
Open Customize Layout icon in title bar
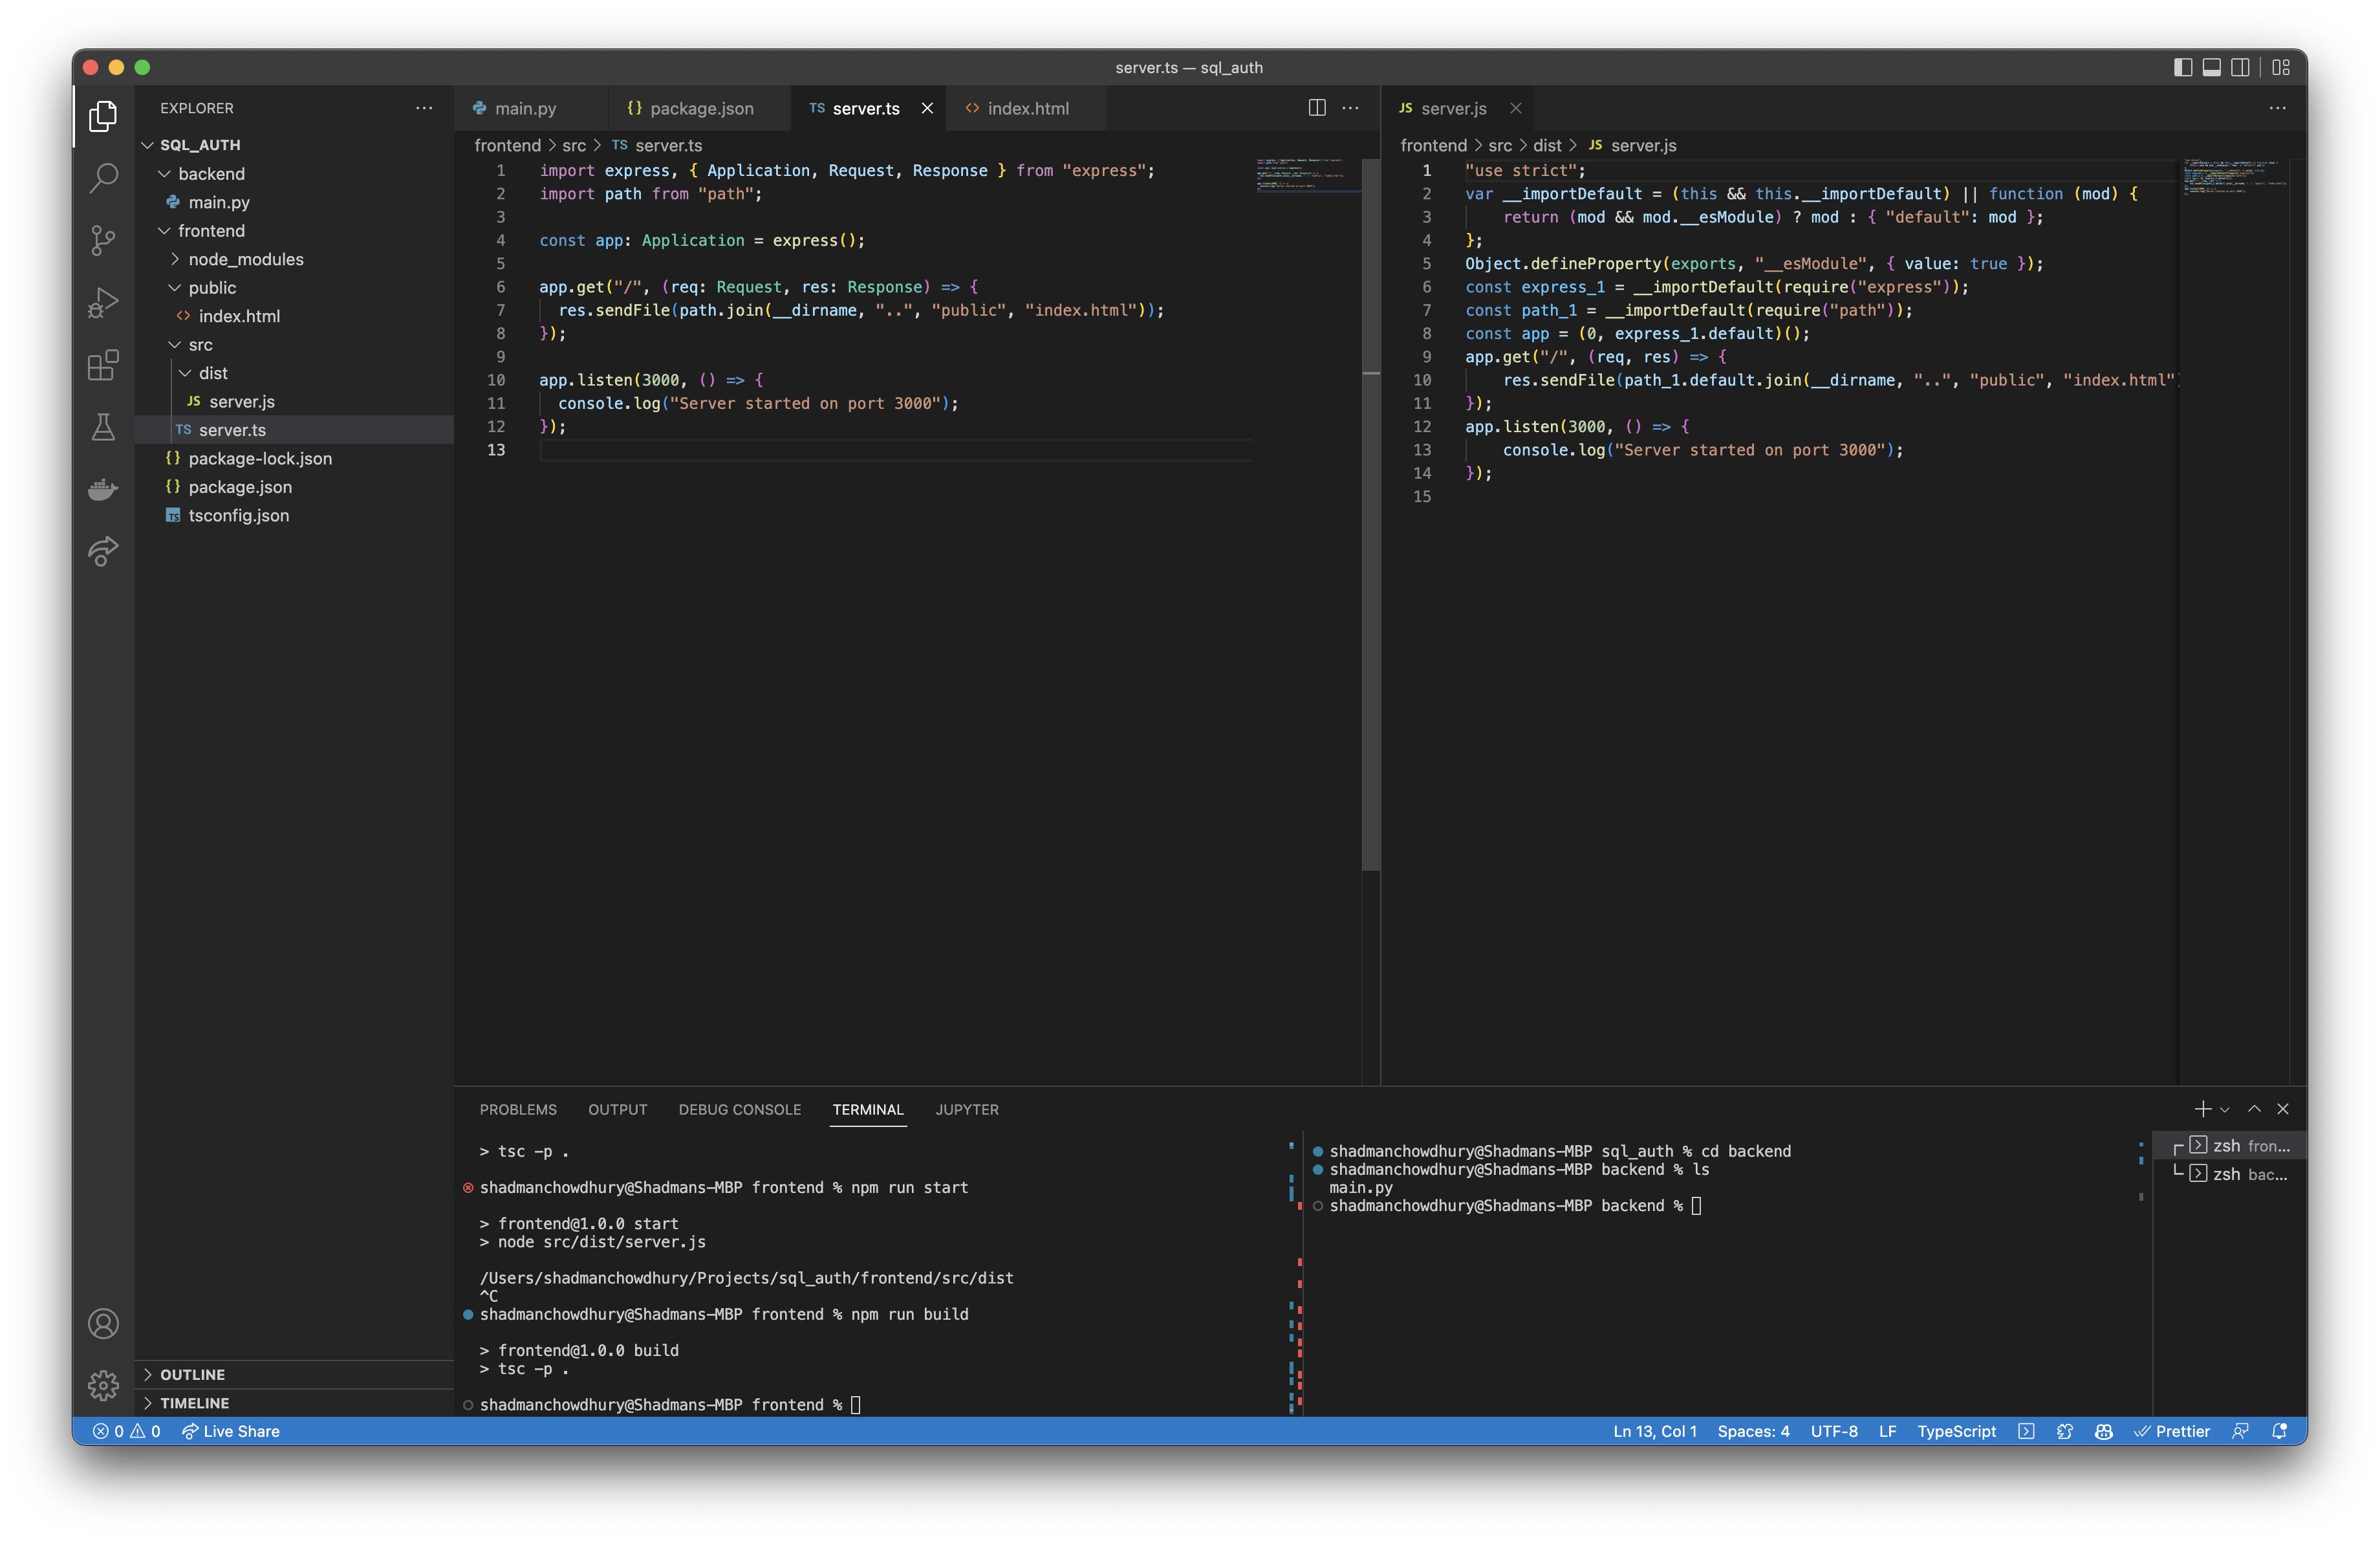click(2281, 67)
